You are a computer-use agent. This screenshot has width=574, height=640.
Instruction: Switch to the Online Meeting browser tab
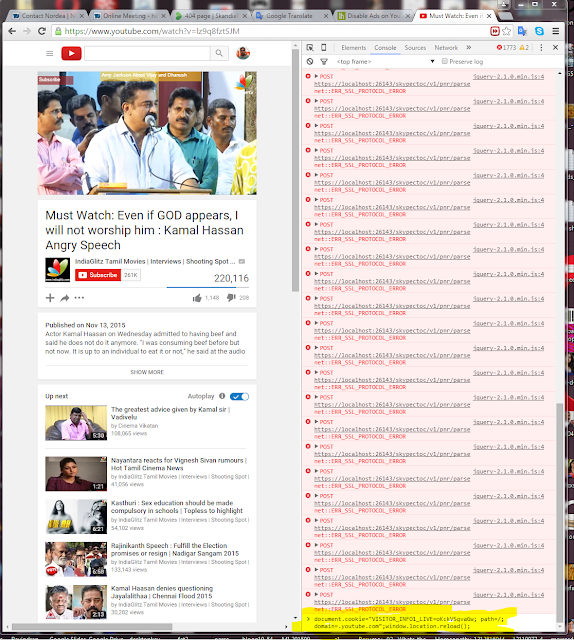click(129, 16)
